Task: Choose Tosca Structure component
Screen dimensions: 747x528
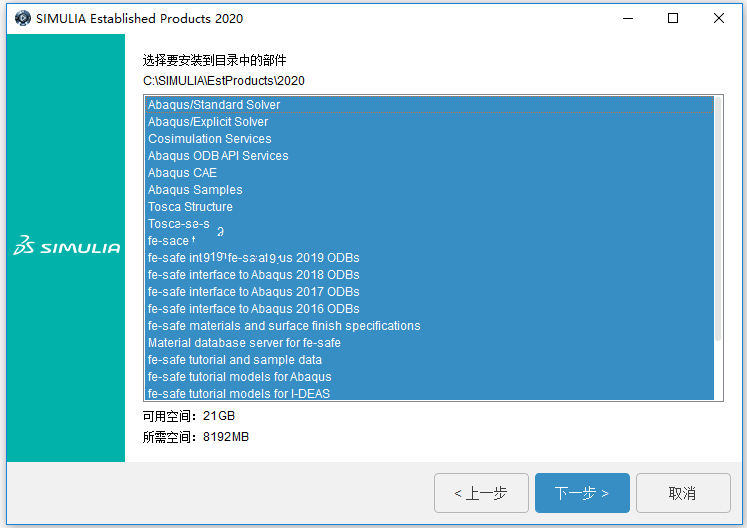Action: pos(429,207)
